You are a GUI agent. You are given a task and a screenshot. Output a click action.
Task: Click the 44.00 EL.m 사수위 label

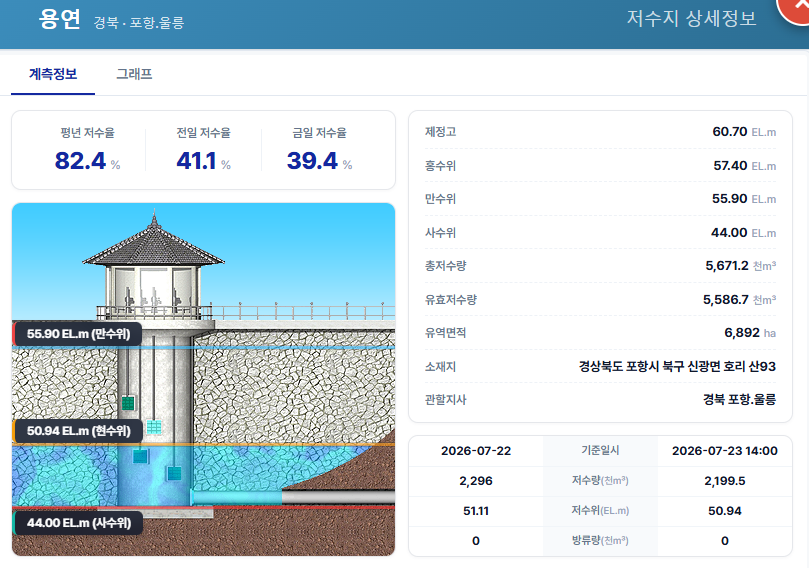point(78,523)
